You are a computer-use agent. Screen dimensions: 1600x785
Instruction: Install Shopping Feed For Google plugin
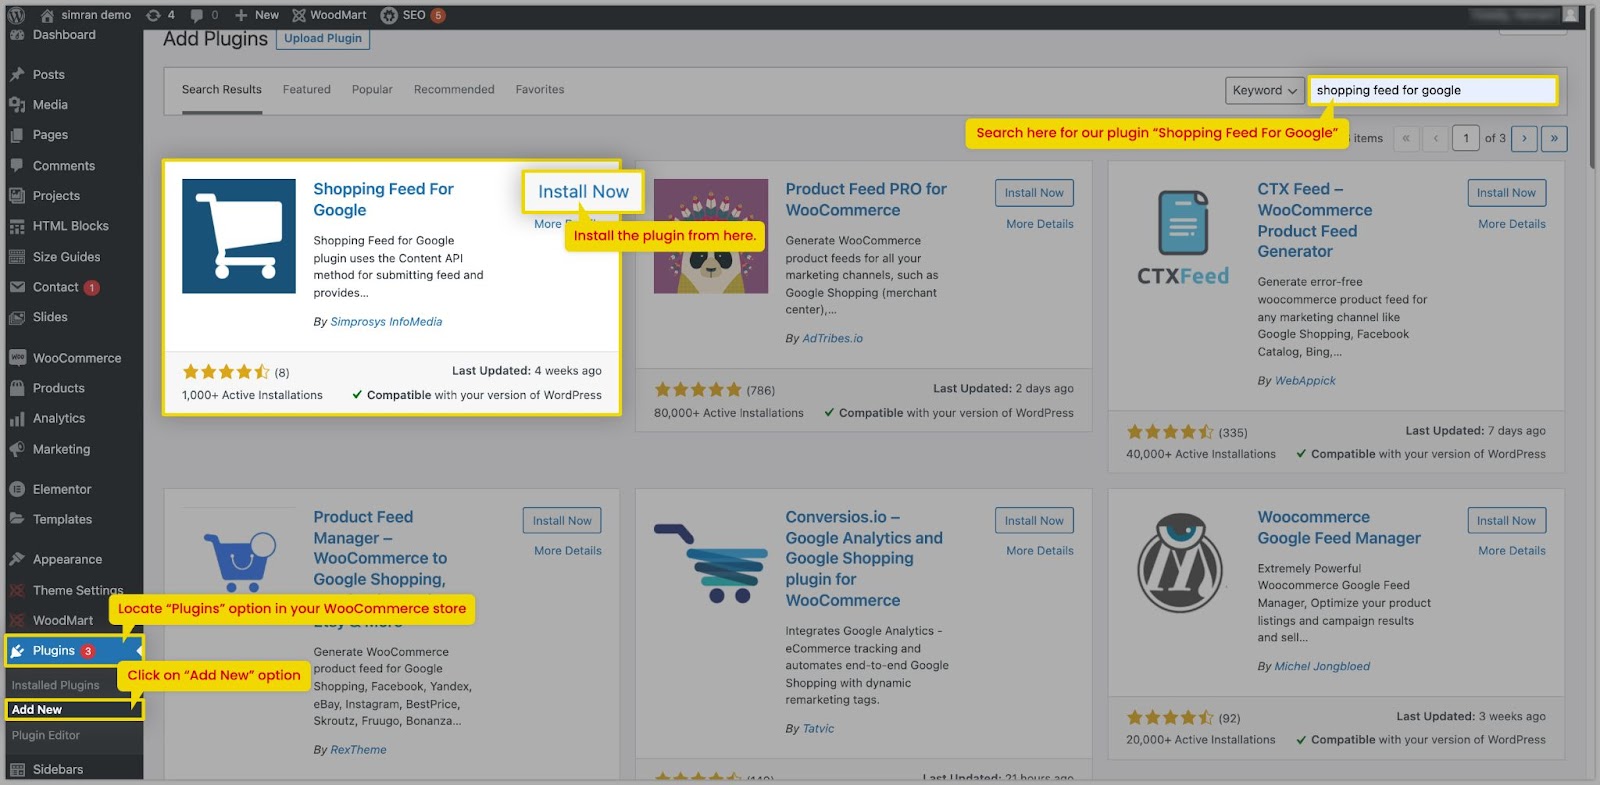(x=583, y=191)
